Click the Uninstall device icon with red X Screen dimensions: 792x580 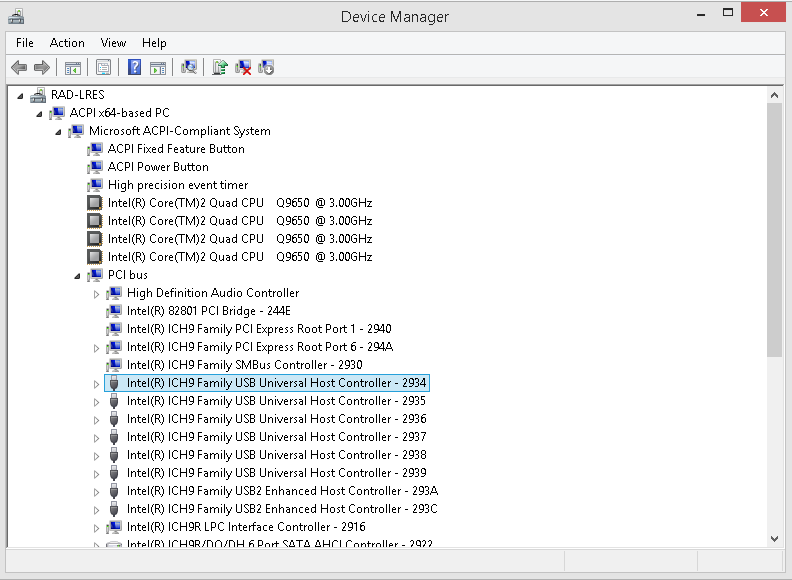click(243, 67)
